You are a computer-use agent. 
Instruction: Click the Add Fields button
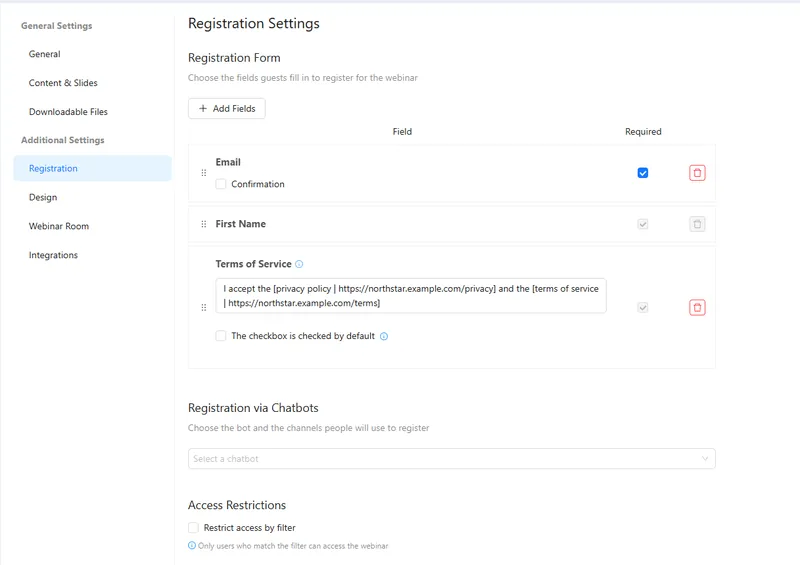[x=227, y=108]
